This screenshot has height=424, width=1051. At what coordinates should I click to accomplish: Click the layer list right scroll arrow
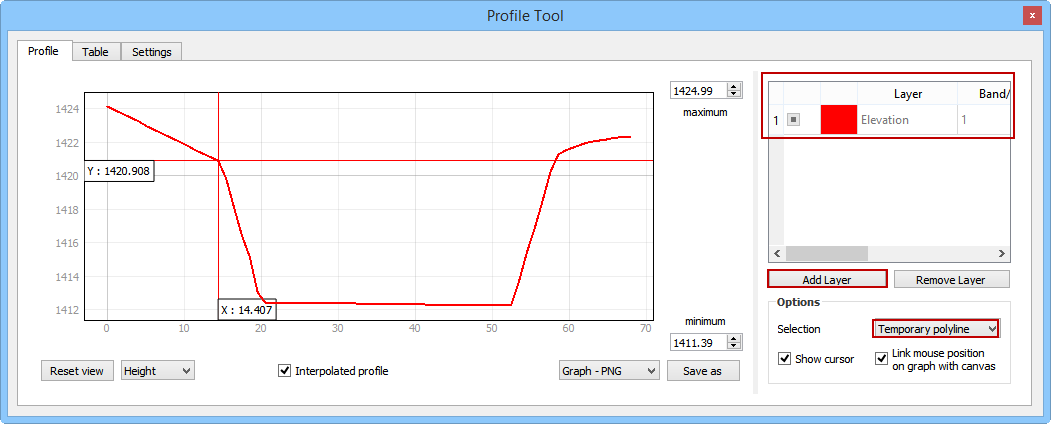(1003, 254)
